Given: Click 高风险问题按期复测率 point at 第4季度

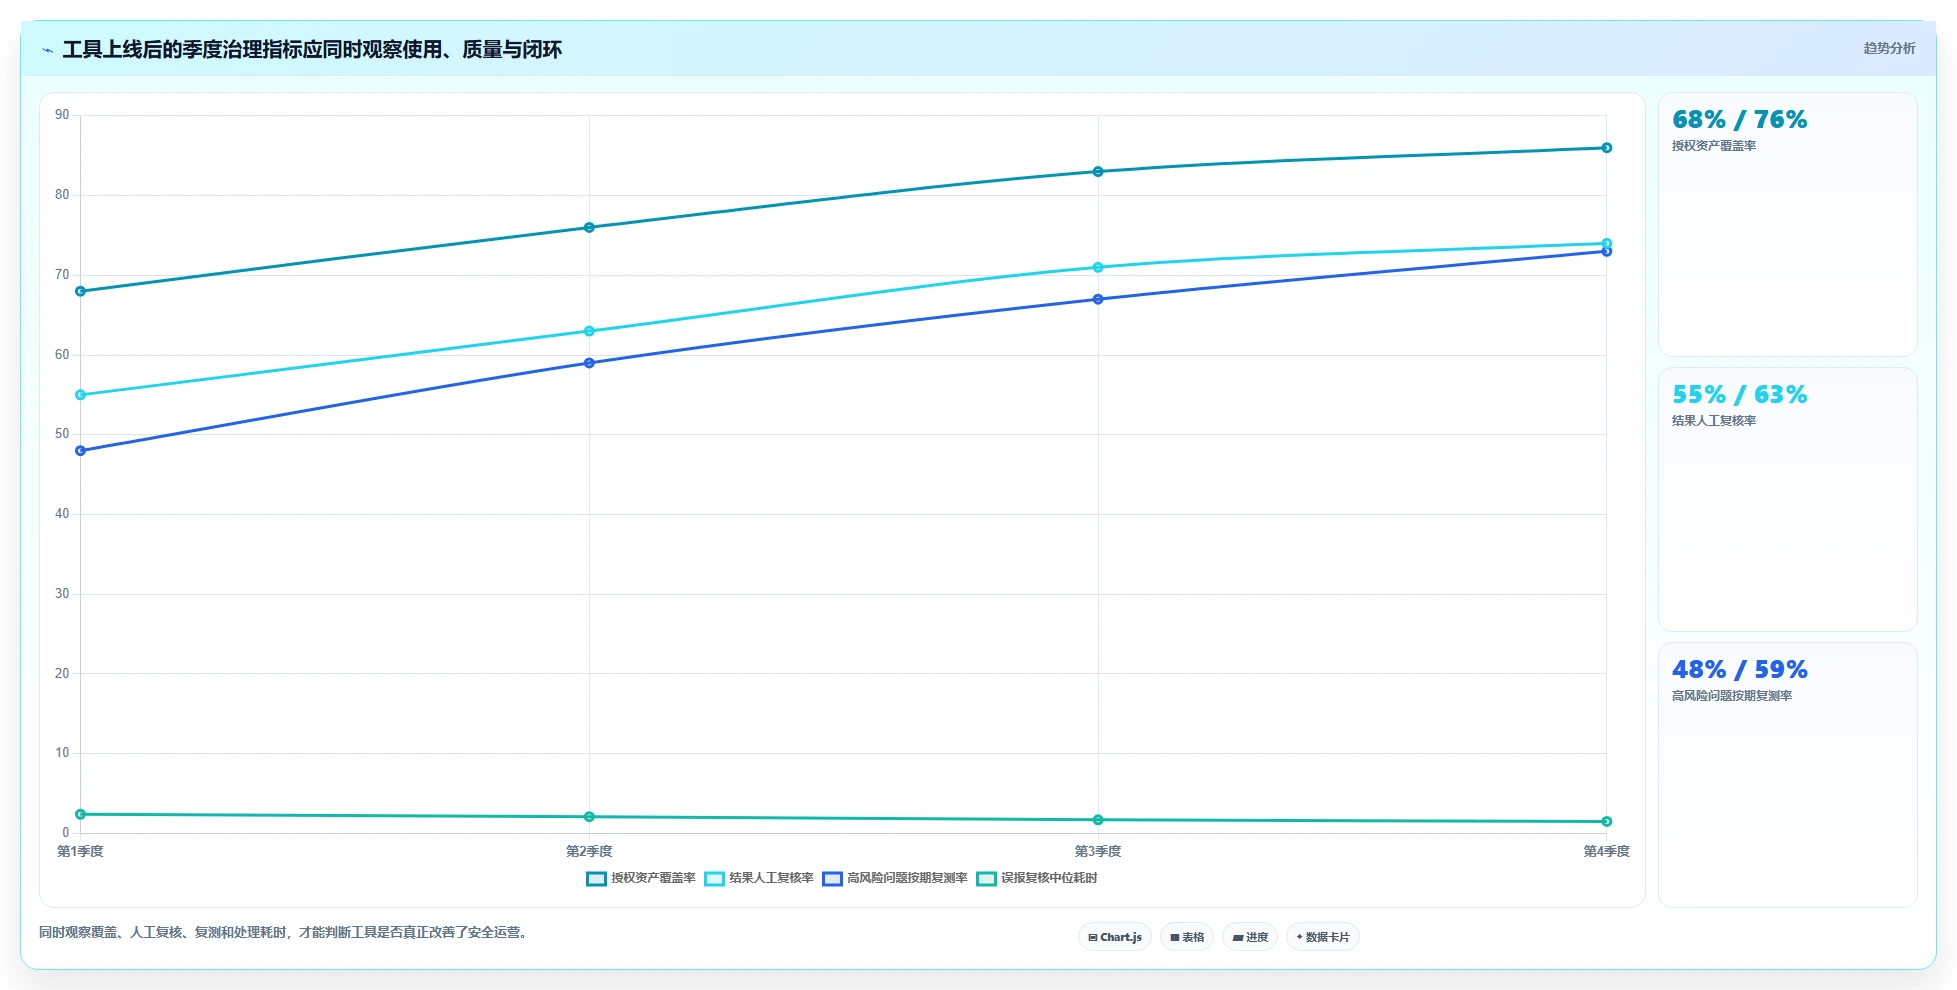Looking at the screenshot, I should pos(1606,252).
